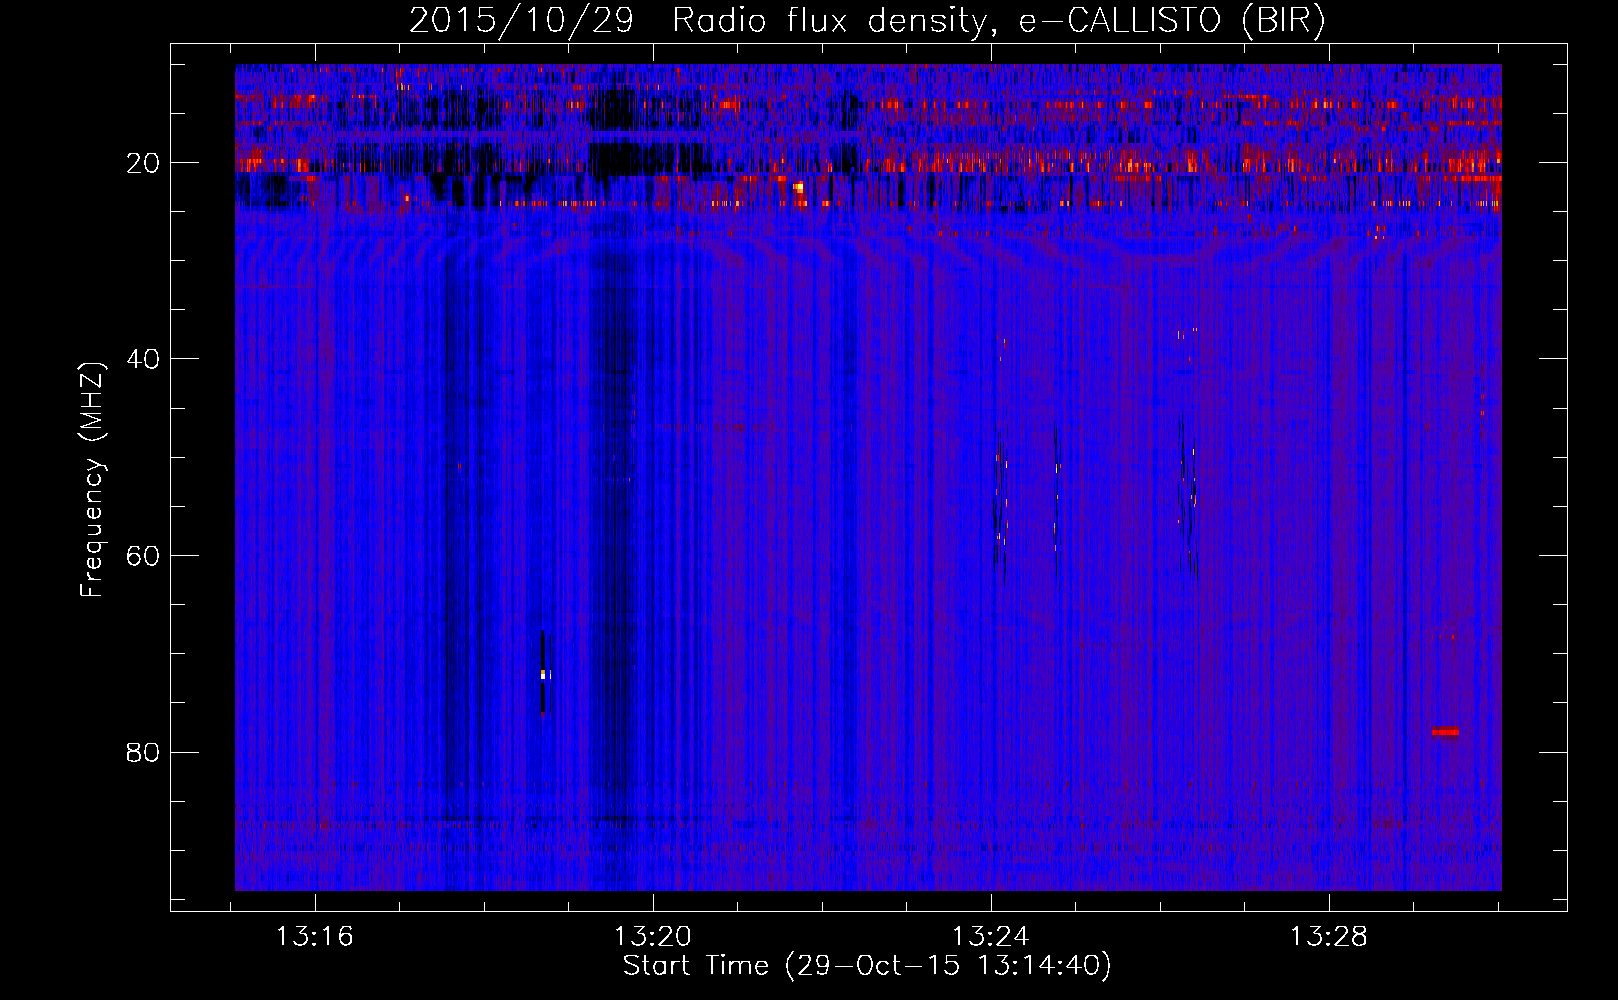Click the "Start Time (29-Oct-15 13:14:40)" axis label

(867, 966)
